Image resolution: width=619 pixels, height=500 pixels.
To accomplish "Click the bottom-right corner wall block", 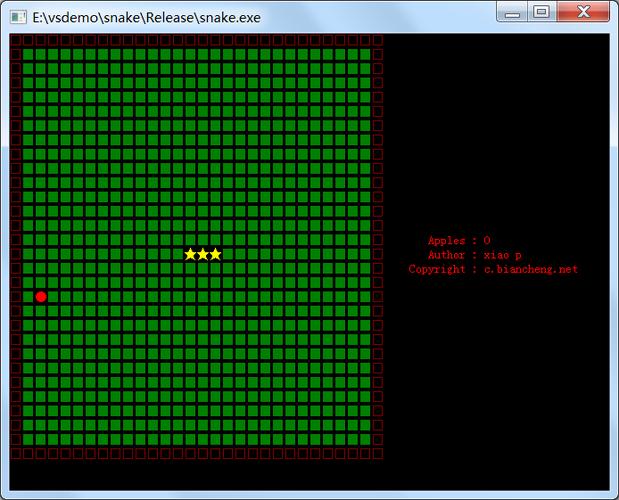I will (x=377, y=454).
